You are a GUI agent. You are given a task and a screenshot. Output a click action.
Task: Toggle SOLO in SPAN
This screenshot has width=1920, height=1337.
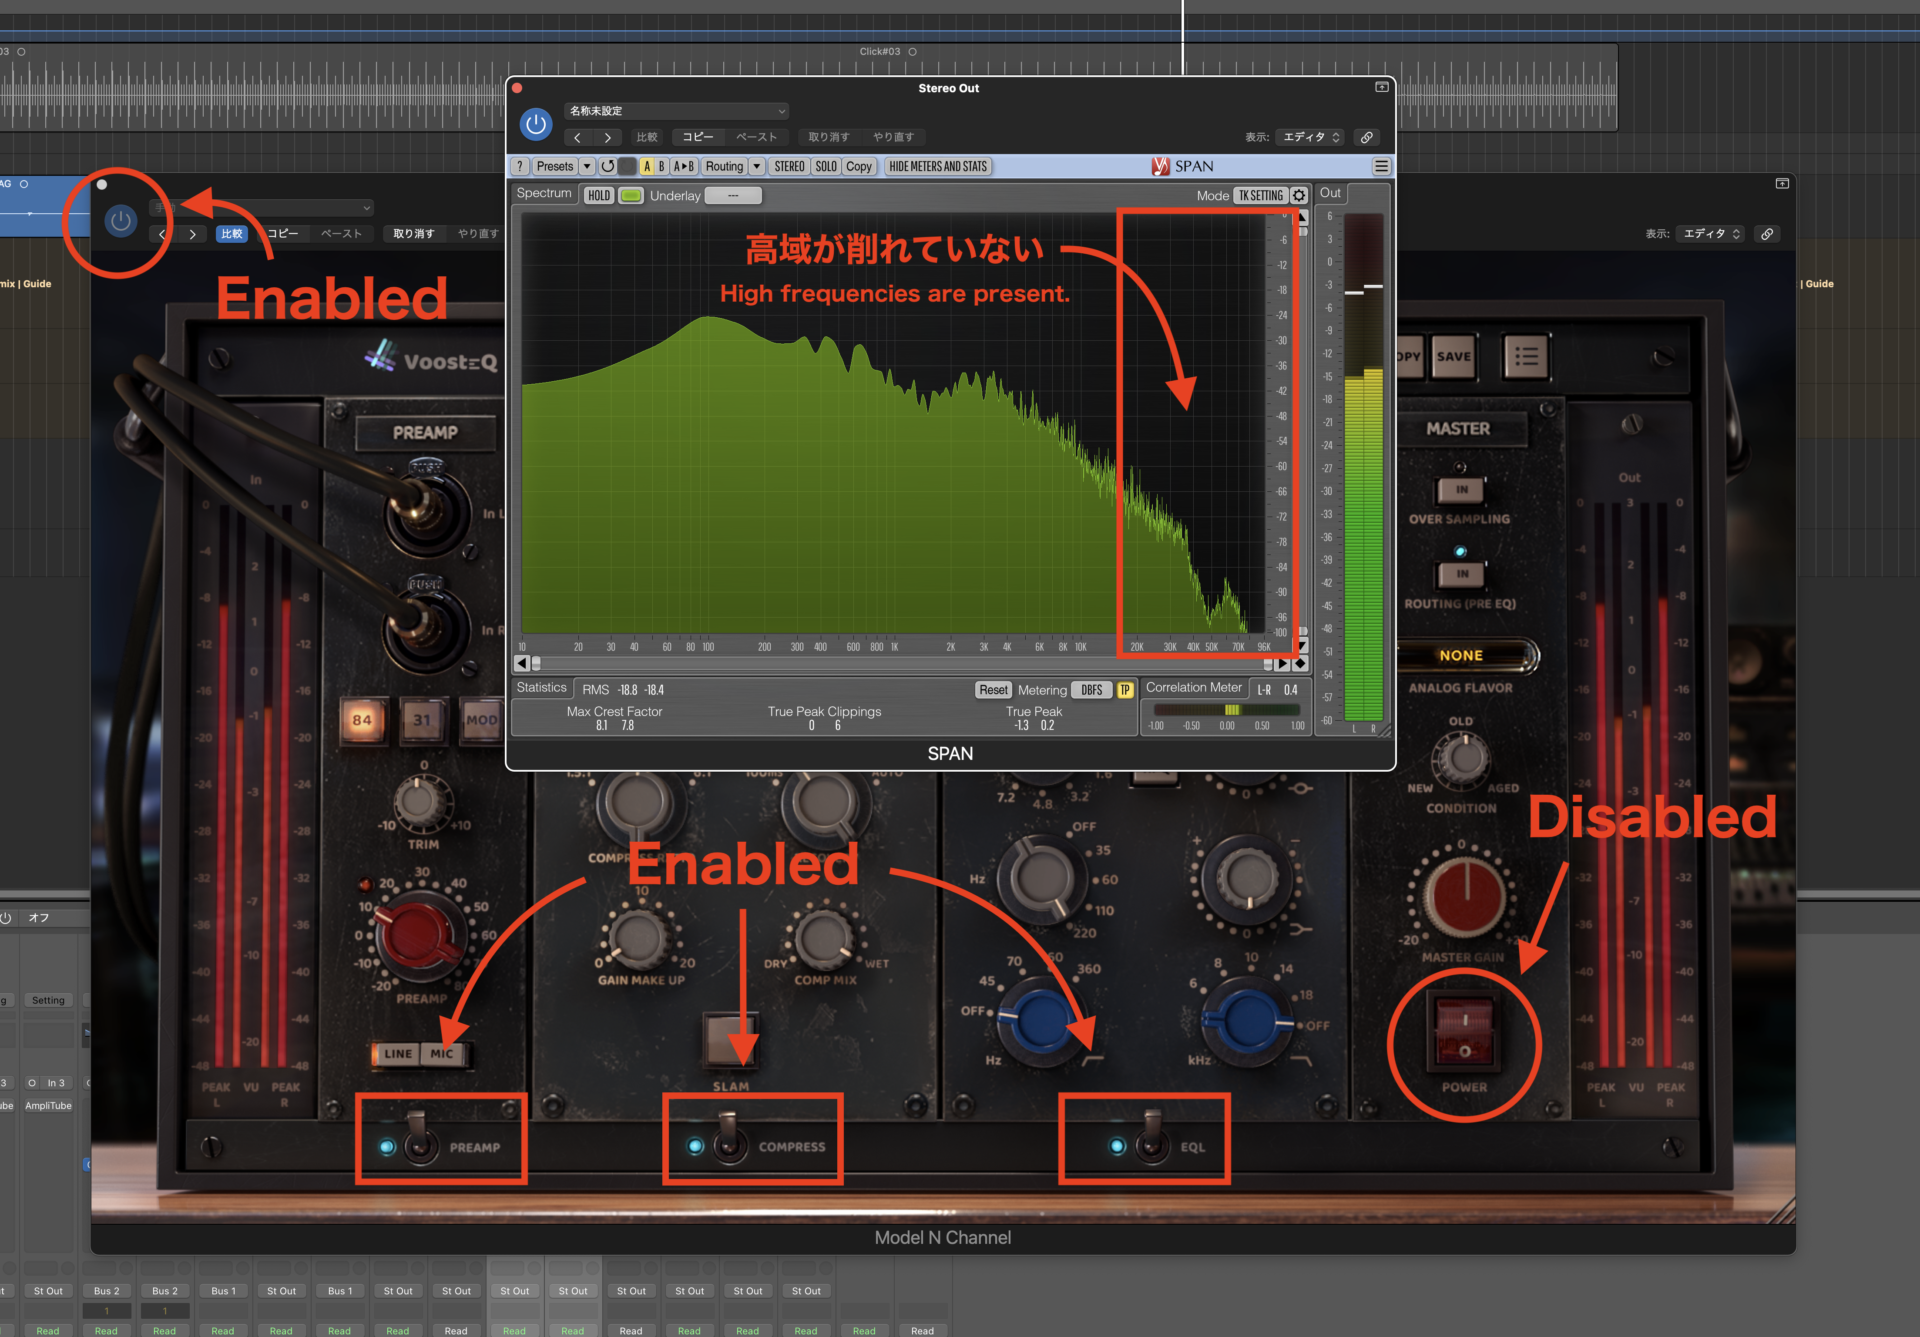click(x=826, y=167)
